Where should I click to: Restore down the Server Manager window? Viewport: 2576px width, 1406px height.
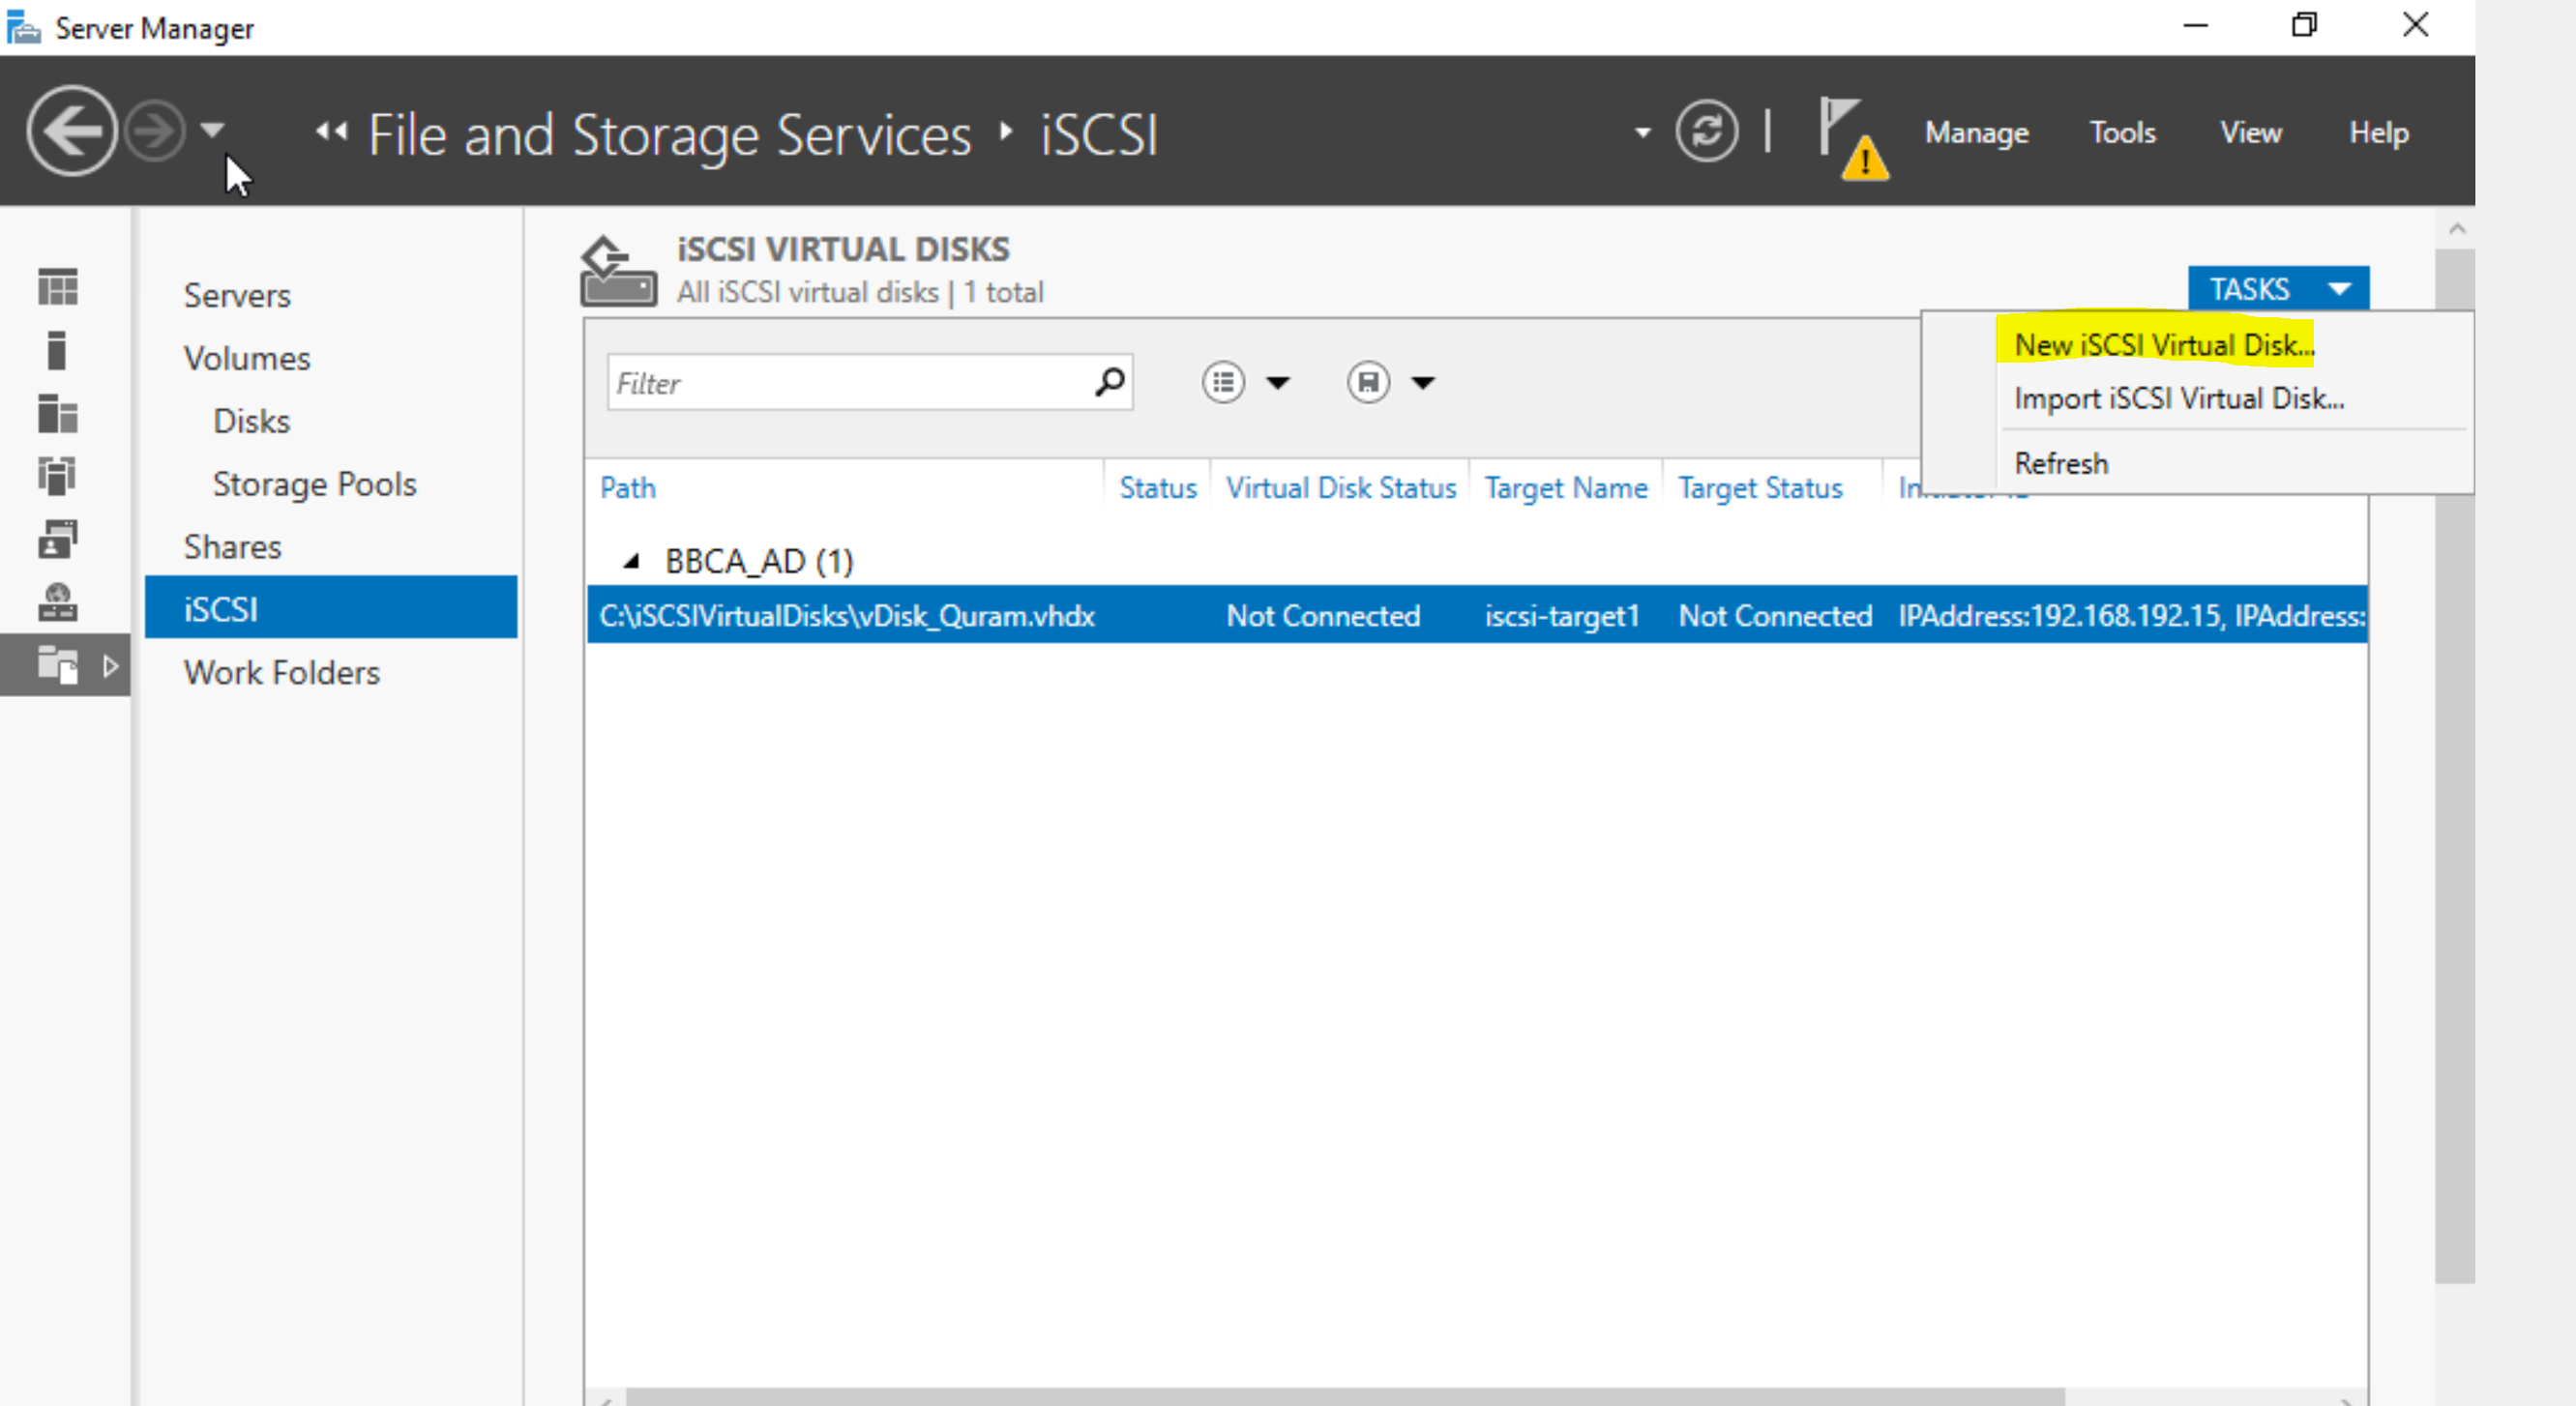click(x=2305, y=25)
